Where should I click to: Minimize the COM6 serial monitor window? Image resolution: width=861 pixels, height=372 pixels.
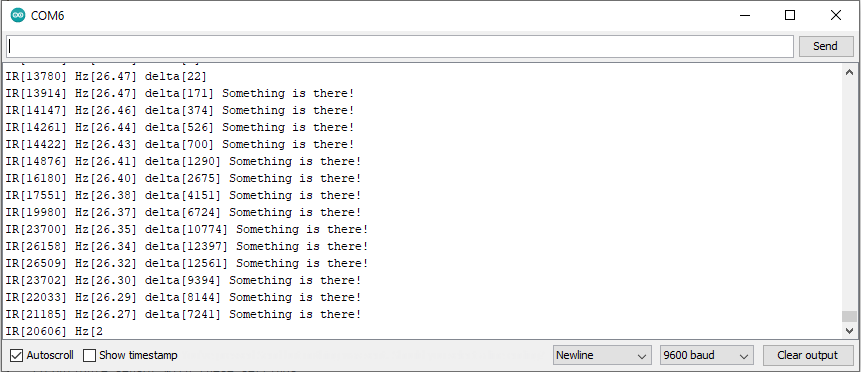pos(745,15)
